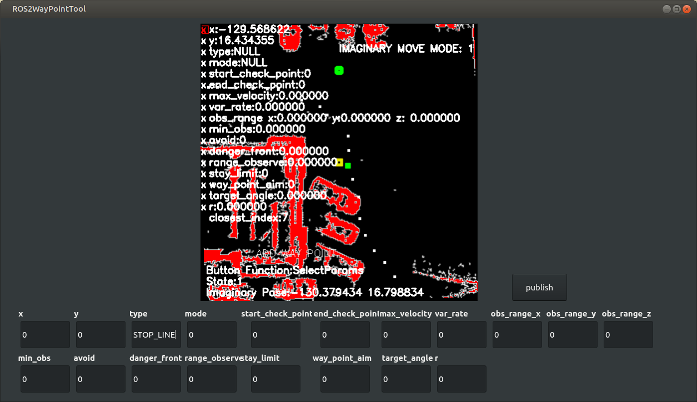
Task: Click the danger_front input field
Action: point(156,379)
